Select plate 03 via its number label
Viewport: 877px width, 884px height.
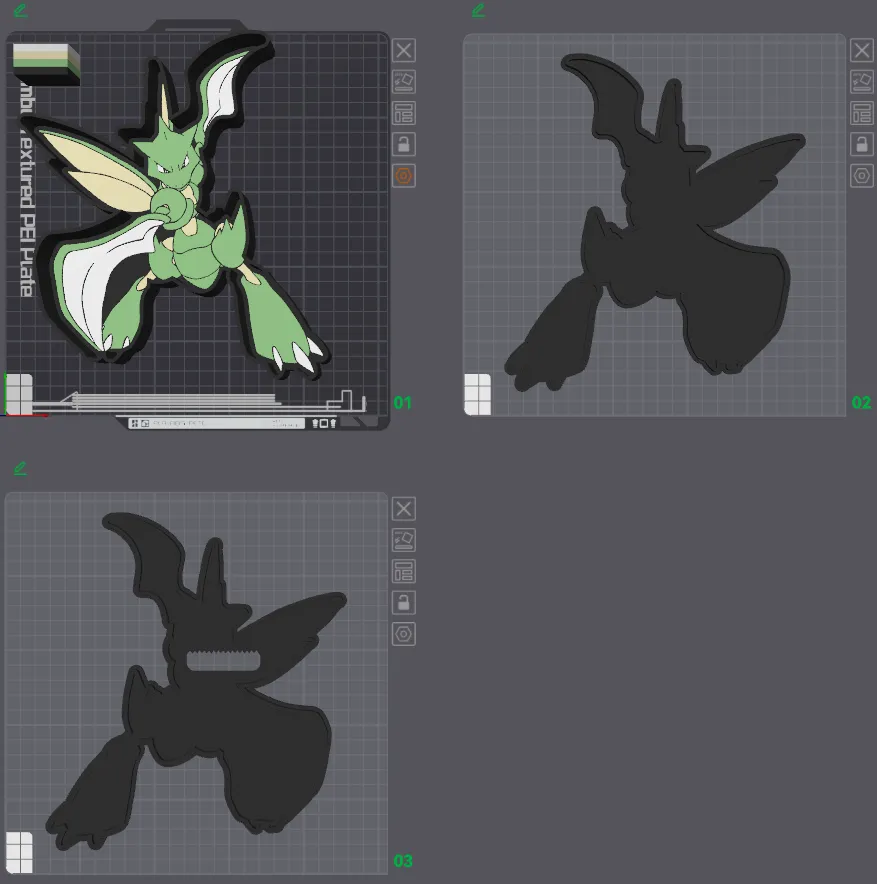pos(404,858)
